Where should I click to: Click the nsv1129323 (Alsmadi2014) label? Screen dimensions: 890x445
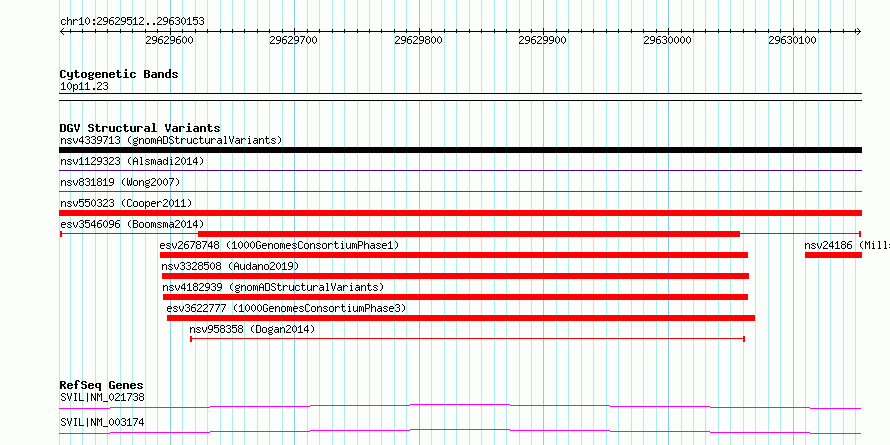[132, 161]
